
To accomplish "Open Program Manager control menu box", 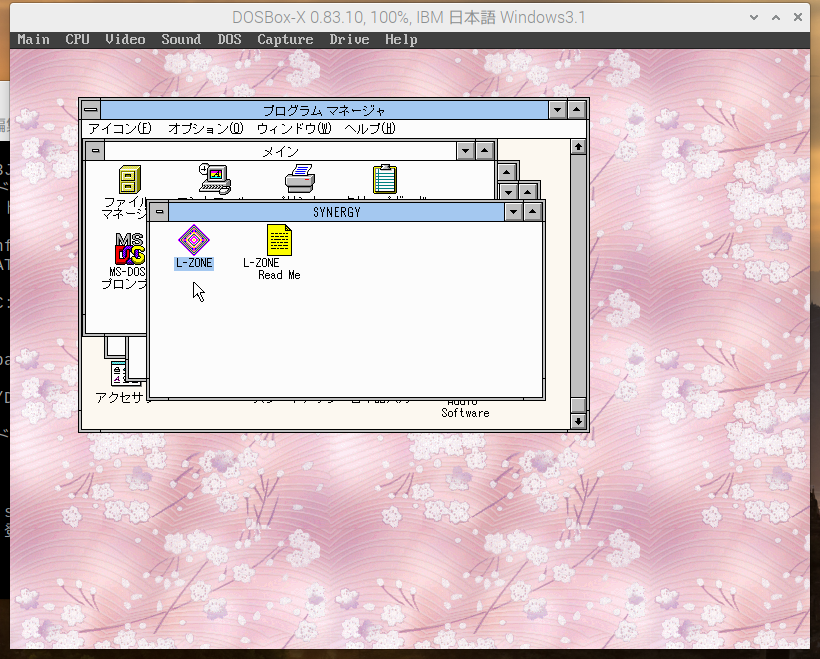I will pyautogui.click(x=91, y=110).
